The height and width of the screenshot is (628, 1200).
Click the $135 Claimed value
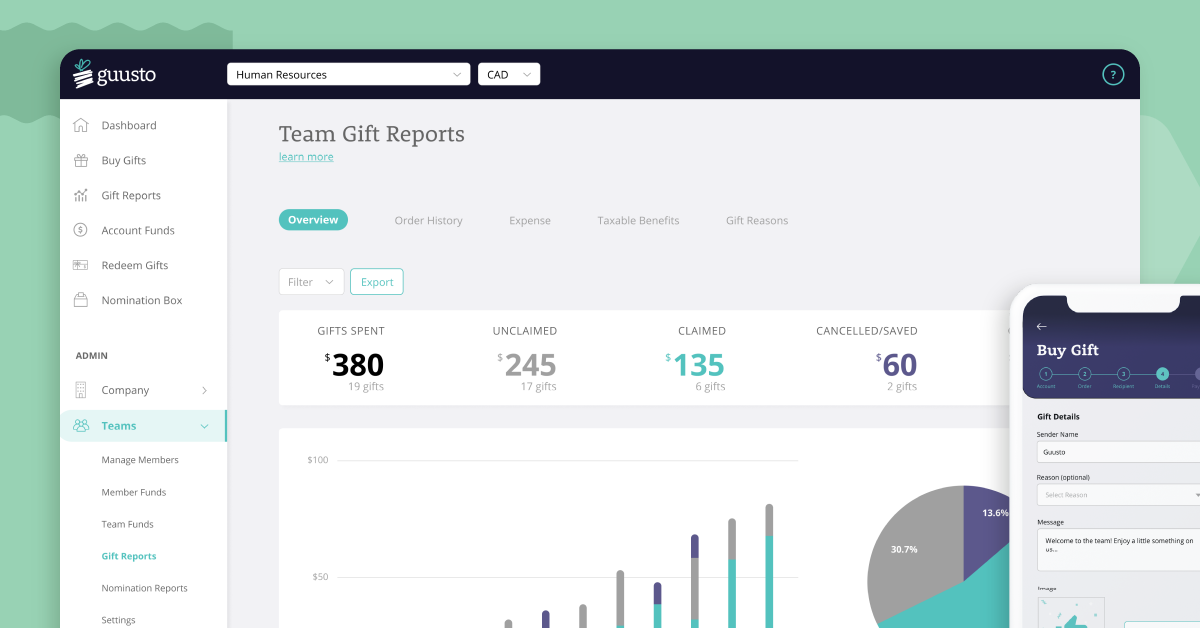pyautogui.click(x=696, y=365)
